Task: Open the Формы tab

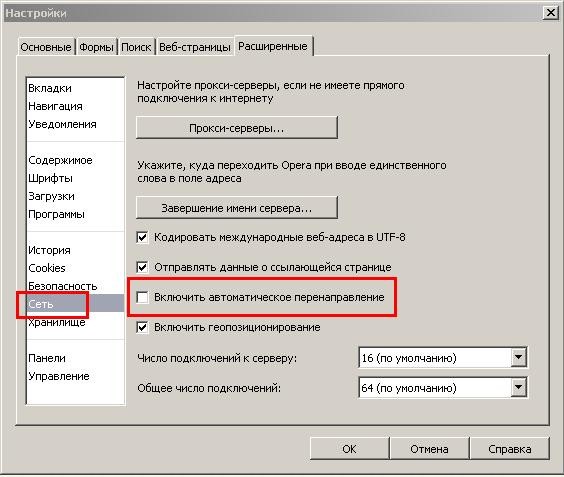Action: [96, 47]
